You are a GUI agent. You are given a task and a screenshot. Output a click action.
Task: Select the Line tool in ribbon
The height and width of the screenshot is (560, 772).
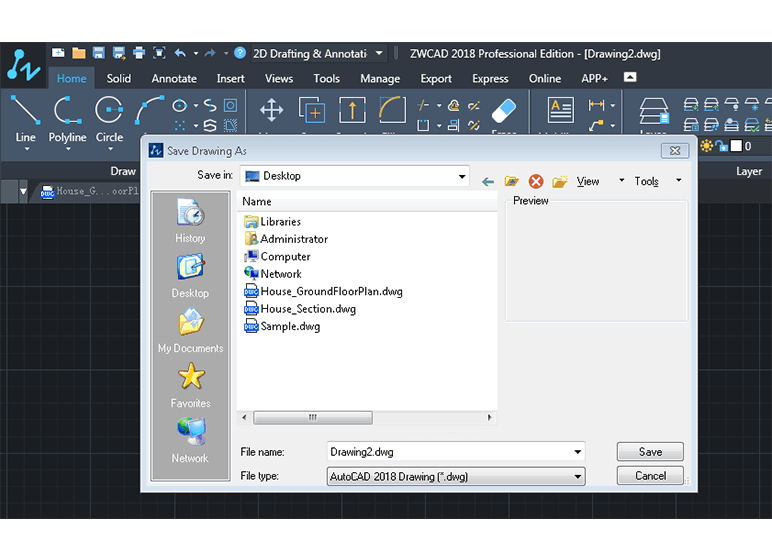click(x=25, y=118)
